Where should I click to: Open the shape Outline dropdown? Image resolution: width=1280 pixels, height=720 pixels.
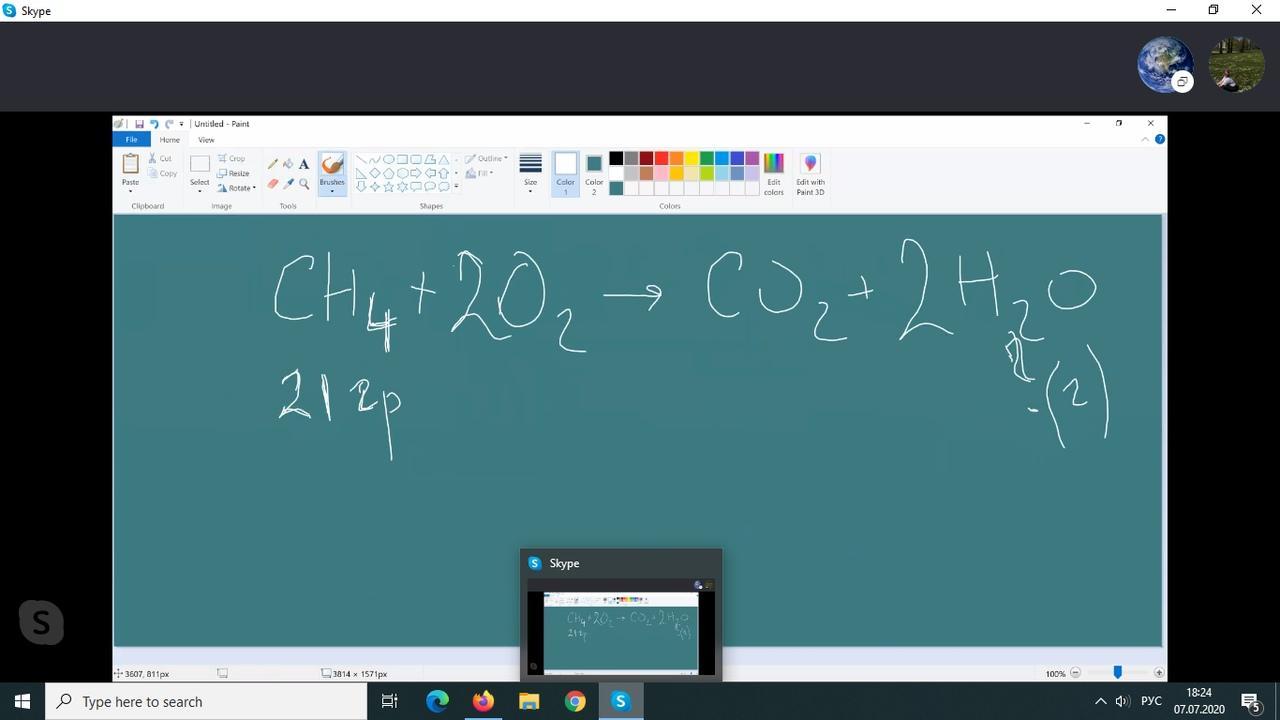point(486,158)
